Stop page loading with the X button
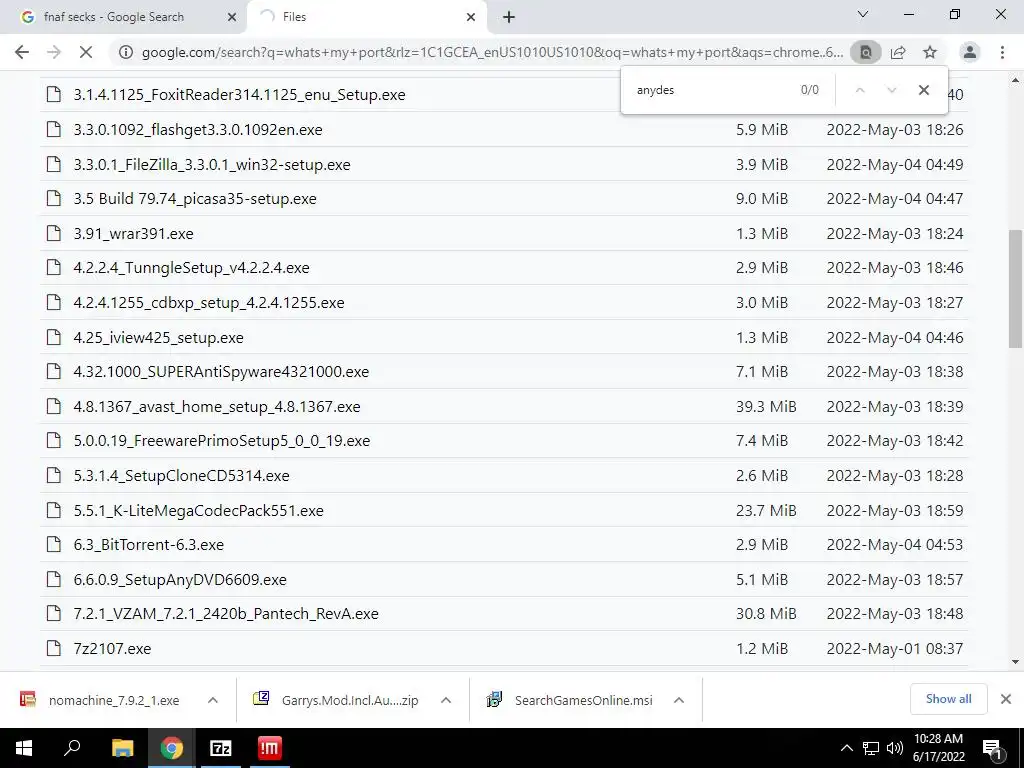The height and width of the screenshot is (768, 1024). click(86, 52)
